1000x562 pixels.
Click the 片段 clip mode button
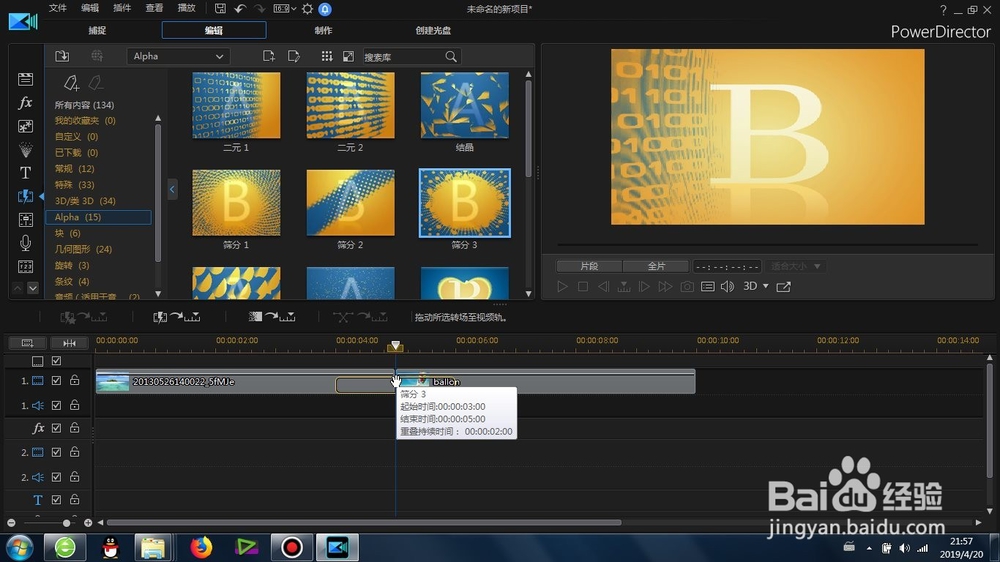[589, 266]
